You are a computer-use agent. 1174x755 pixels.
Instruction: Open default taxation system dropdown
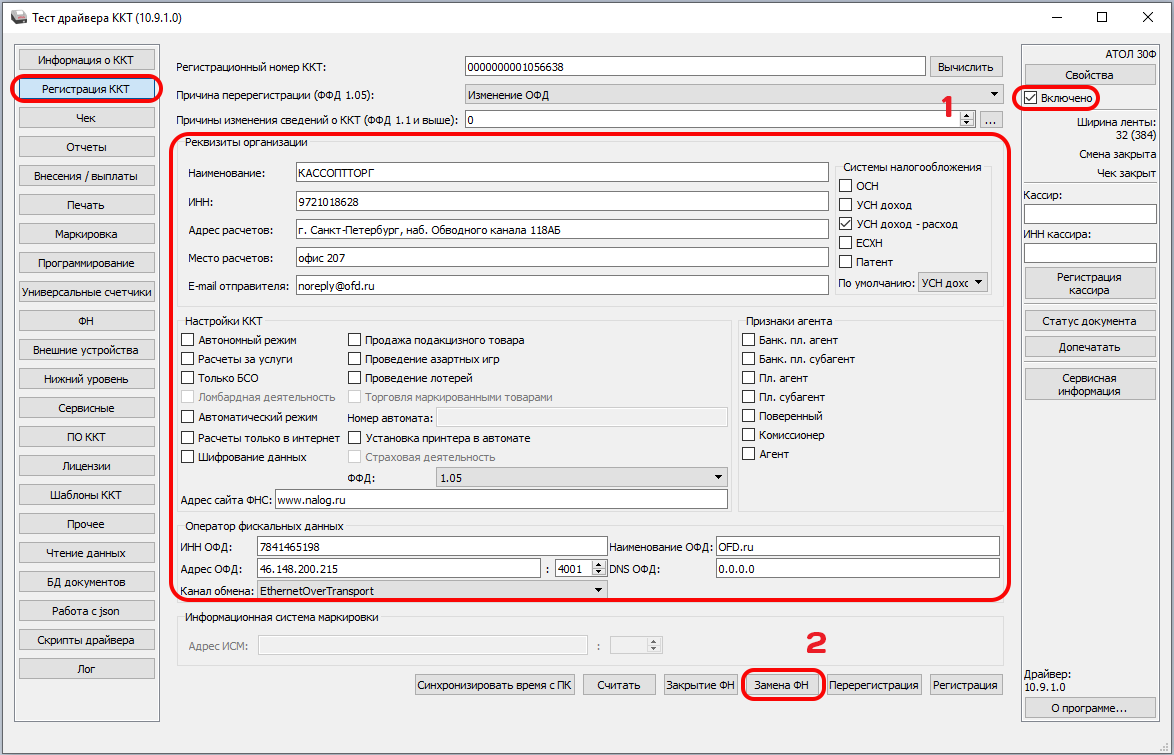coord(953,283)
